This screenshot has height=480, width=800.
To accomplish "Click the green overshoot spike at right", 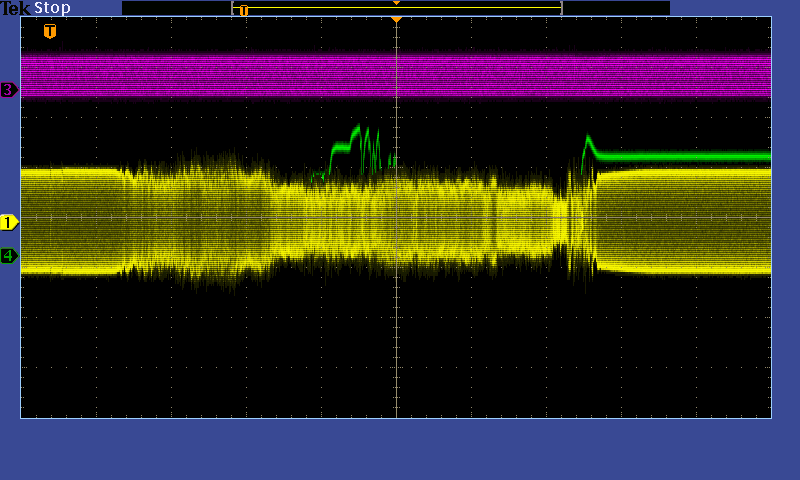I will coord(588,140).
